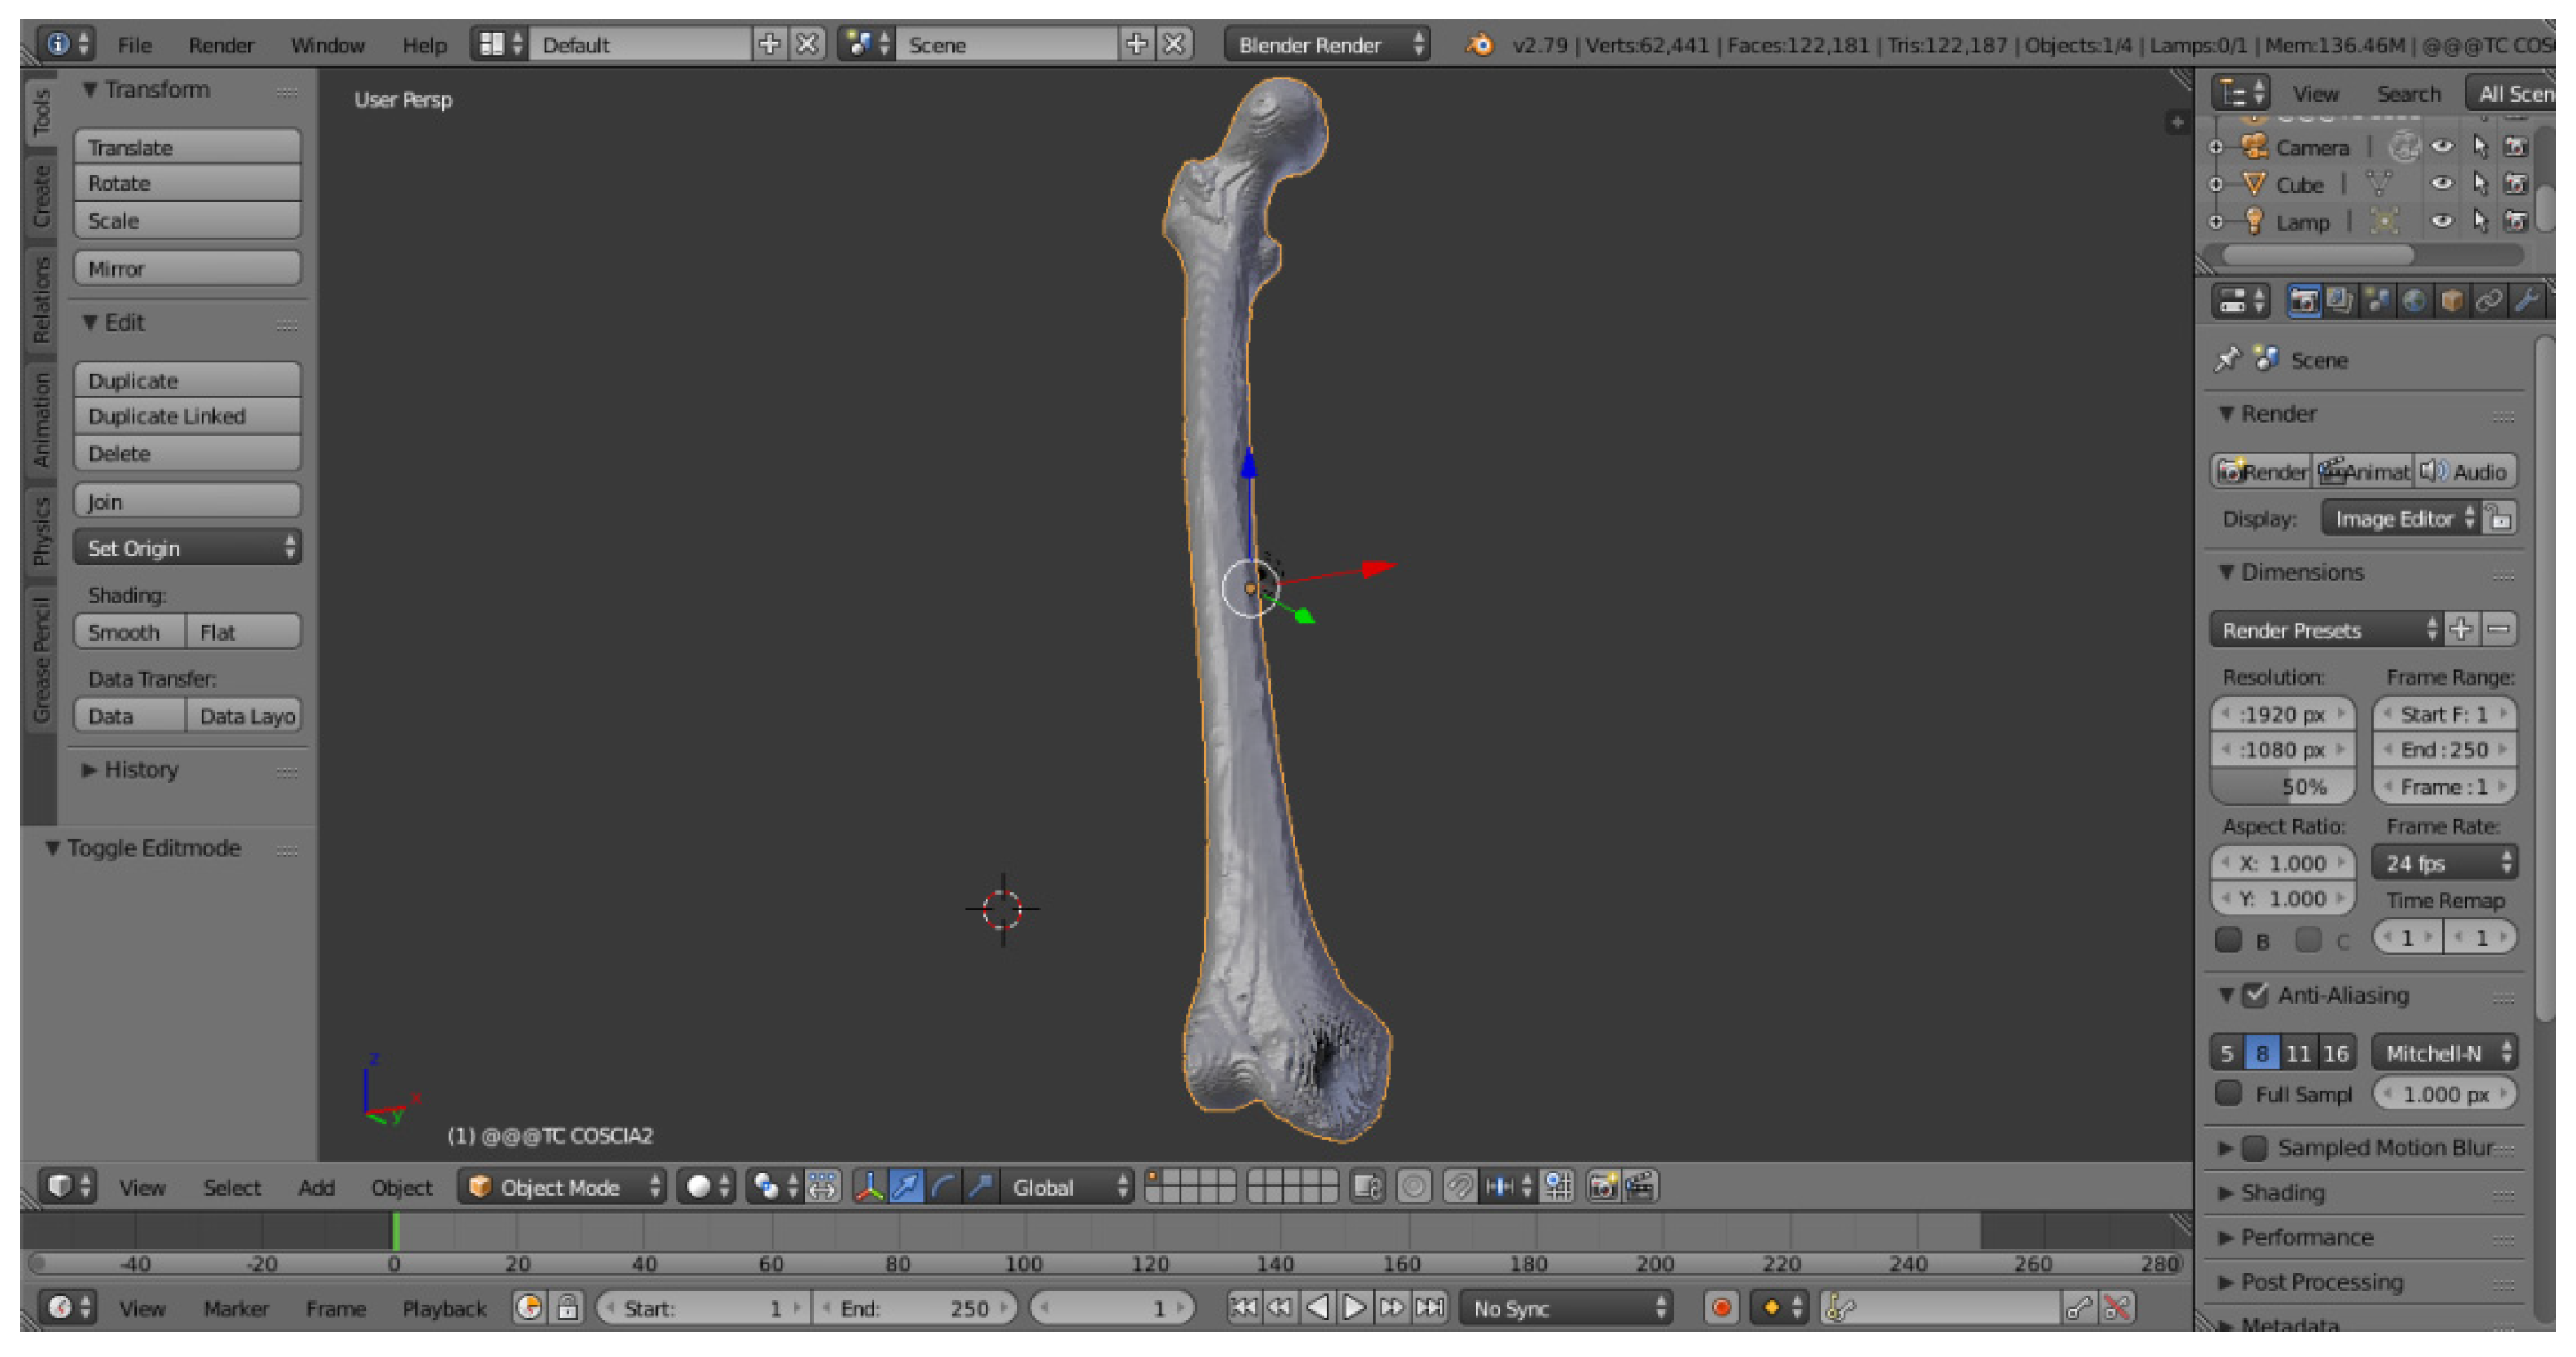Open the modifiers wrench tab

(2527, 301)
